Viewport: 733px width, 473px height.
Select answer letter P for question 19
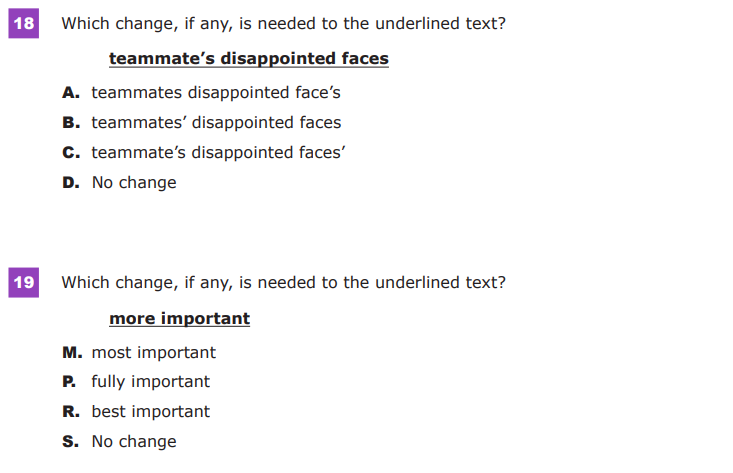[x=68, y=382]
